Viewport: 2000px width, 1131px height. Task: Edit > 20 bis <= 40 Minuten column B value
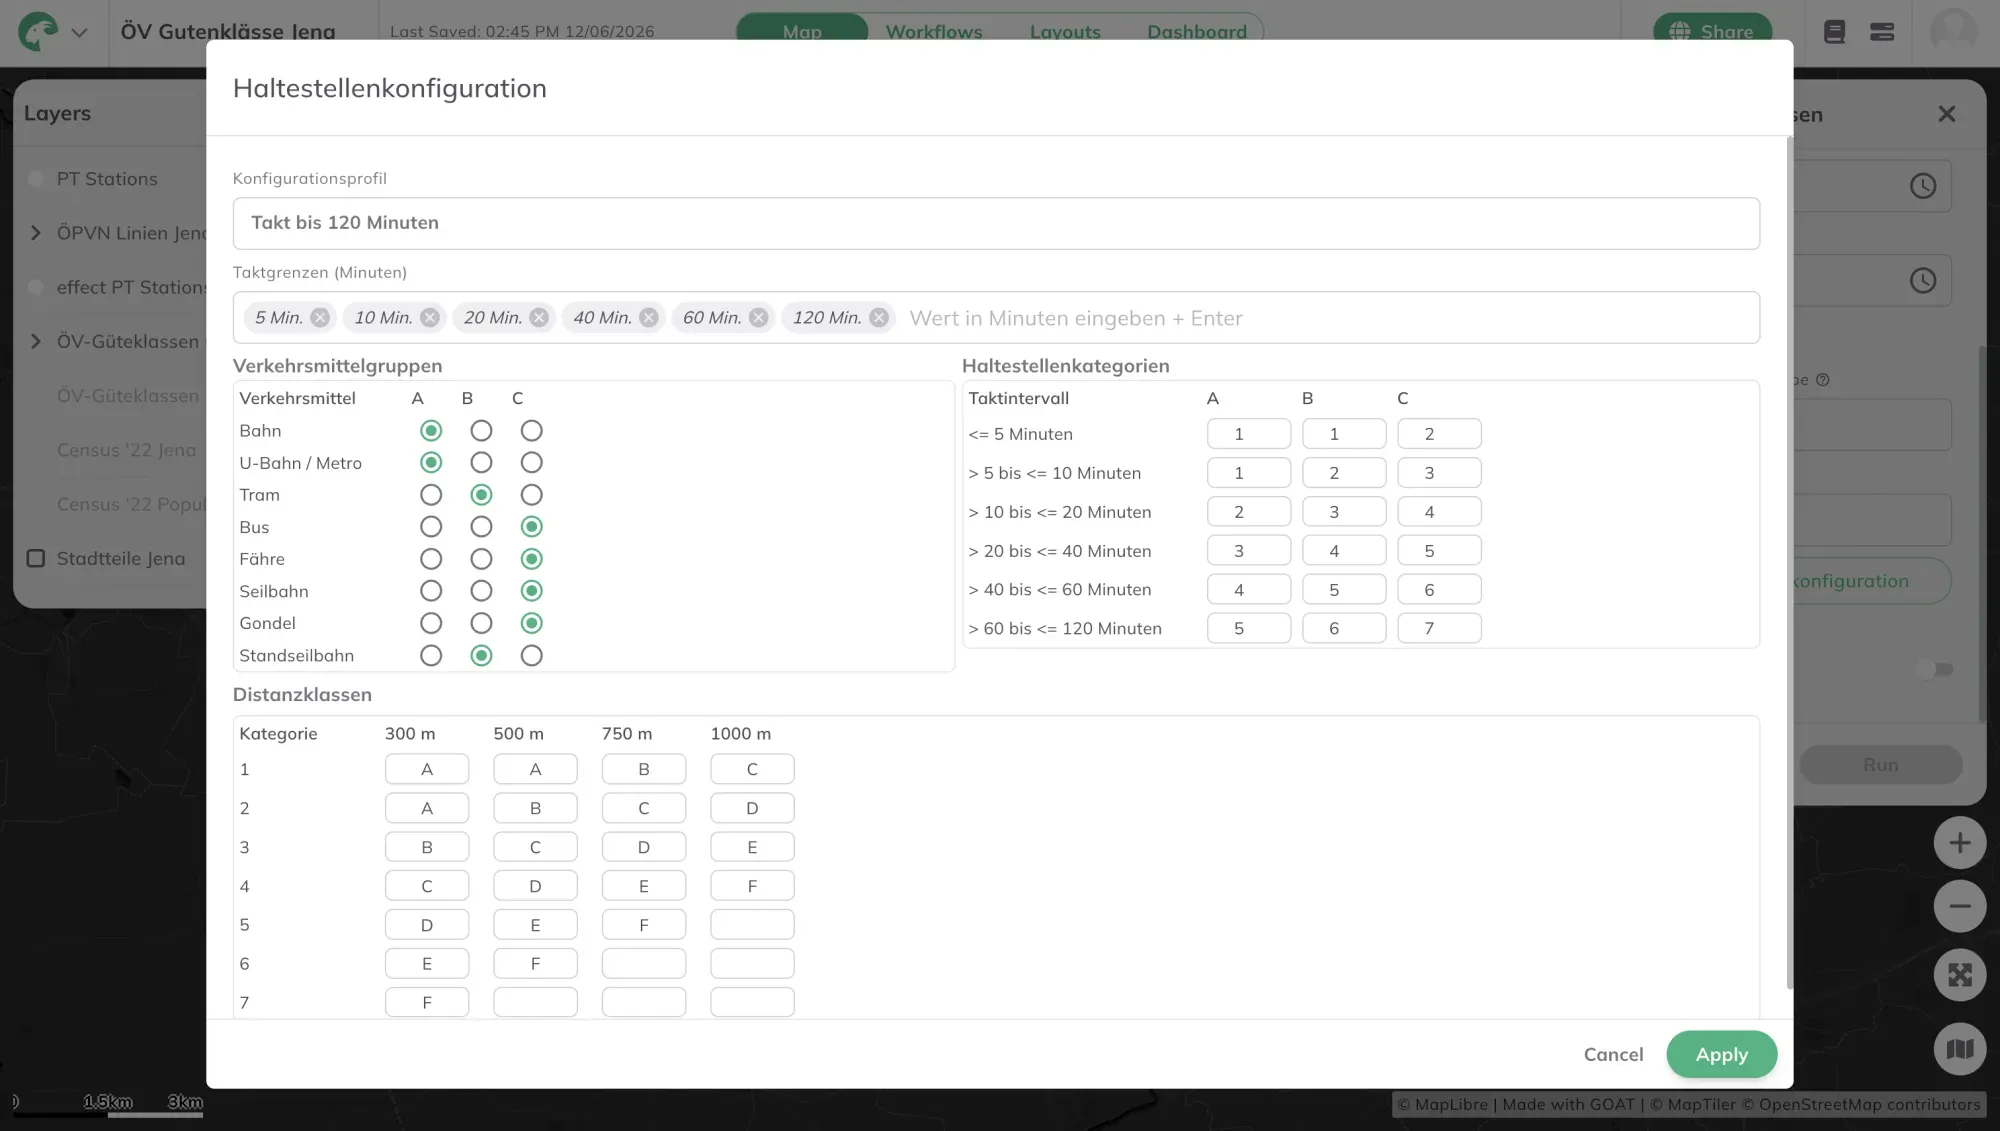1344,551
